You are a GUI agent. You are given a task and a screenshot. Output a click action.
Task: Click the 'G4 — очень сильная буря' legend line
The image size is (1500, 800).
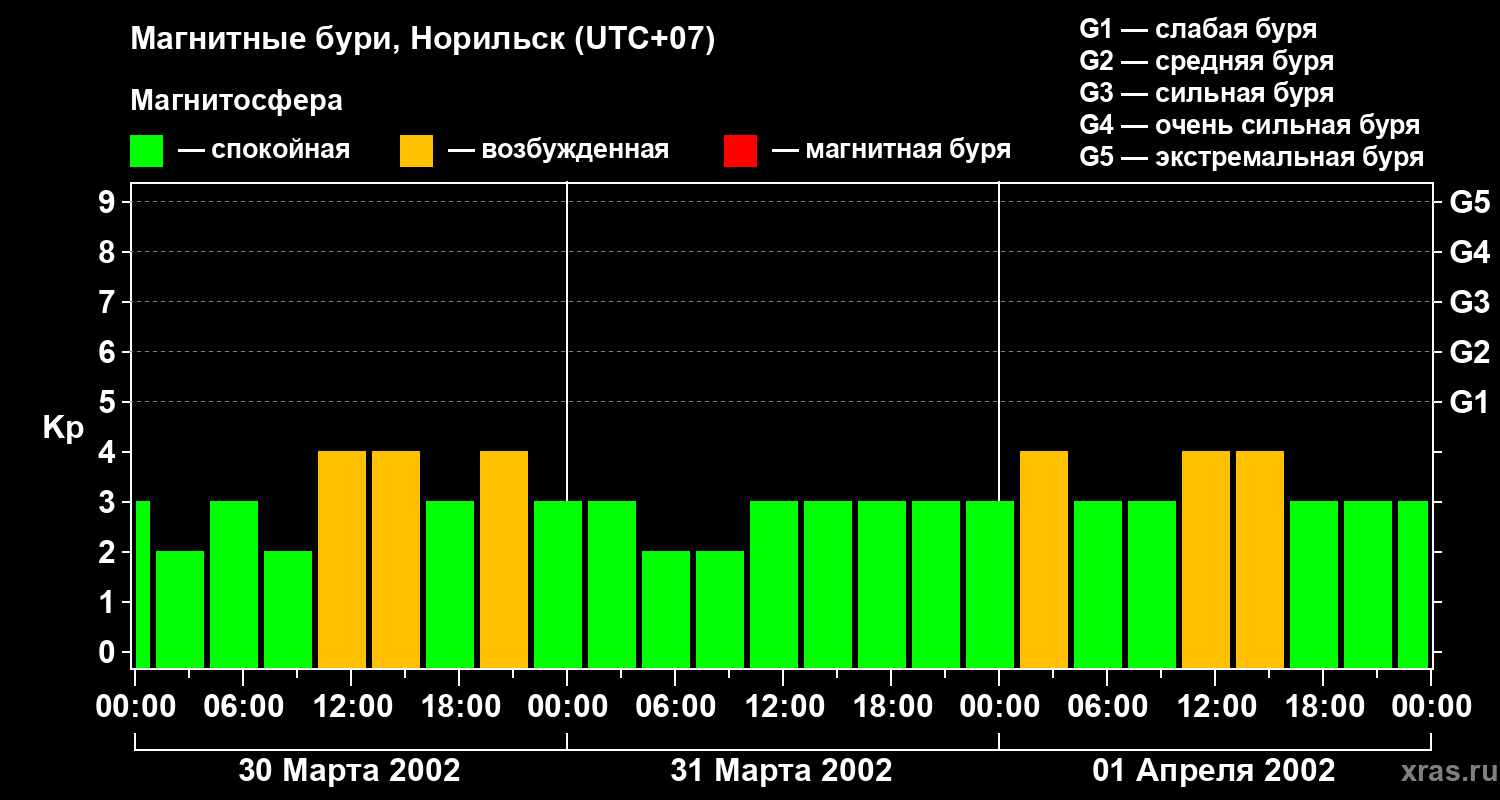pos(1250,125)
